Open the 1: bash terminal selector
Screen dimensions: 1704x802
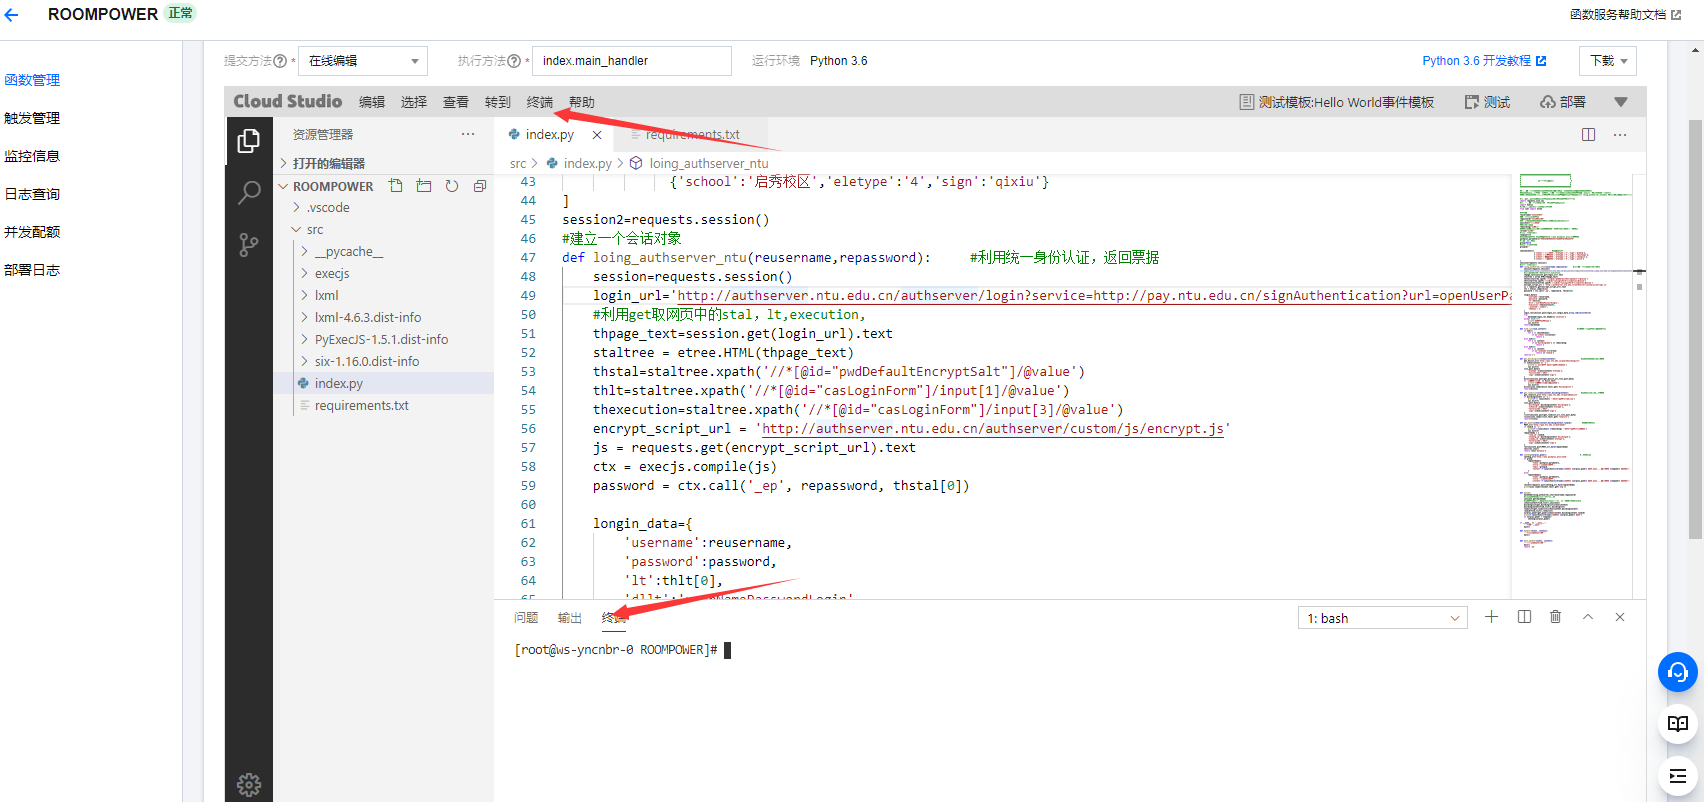pos(1382,618)
